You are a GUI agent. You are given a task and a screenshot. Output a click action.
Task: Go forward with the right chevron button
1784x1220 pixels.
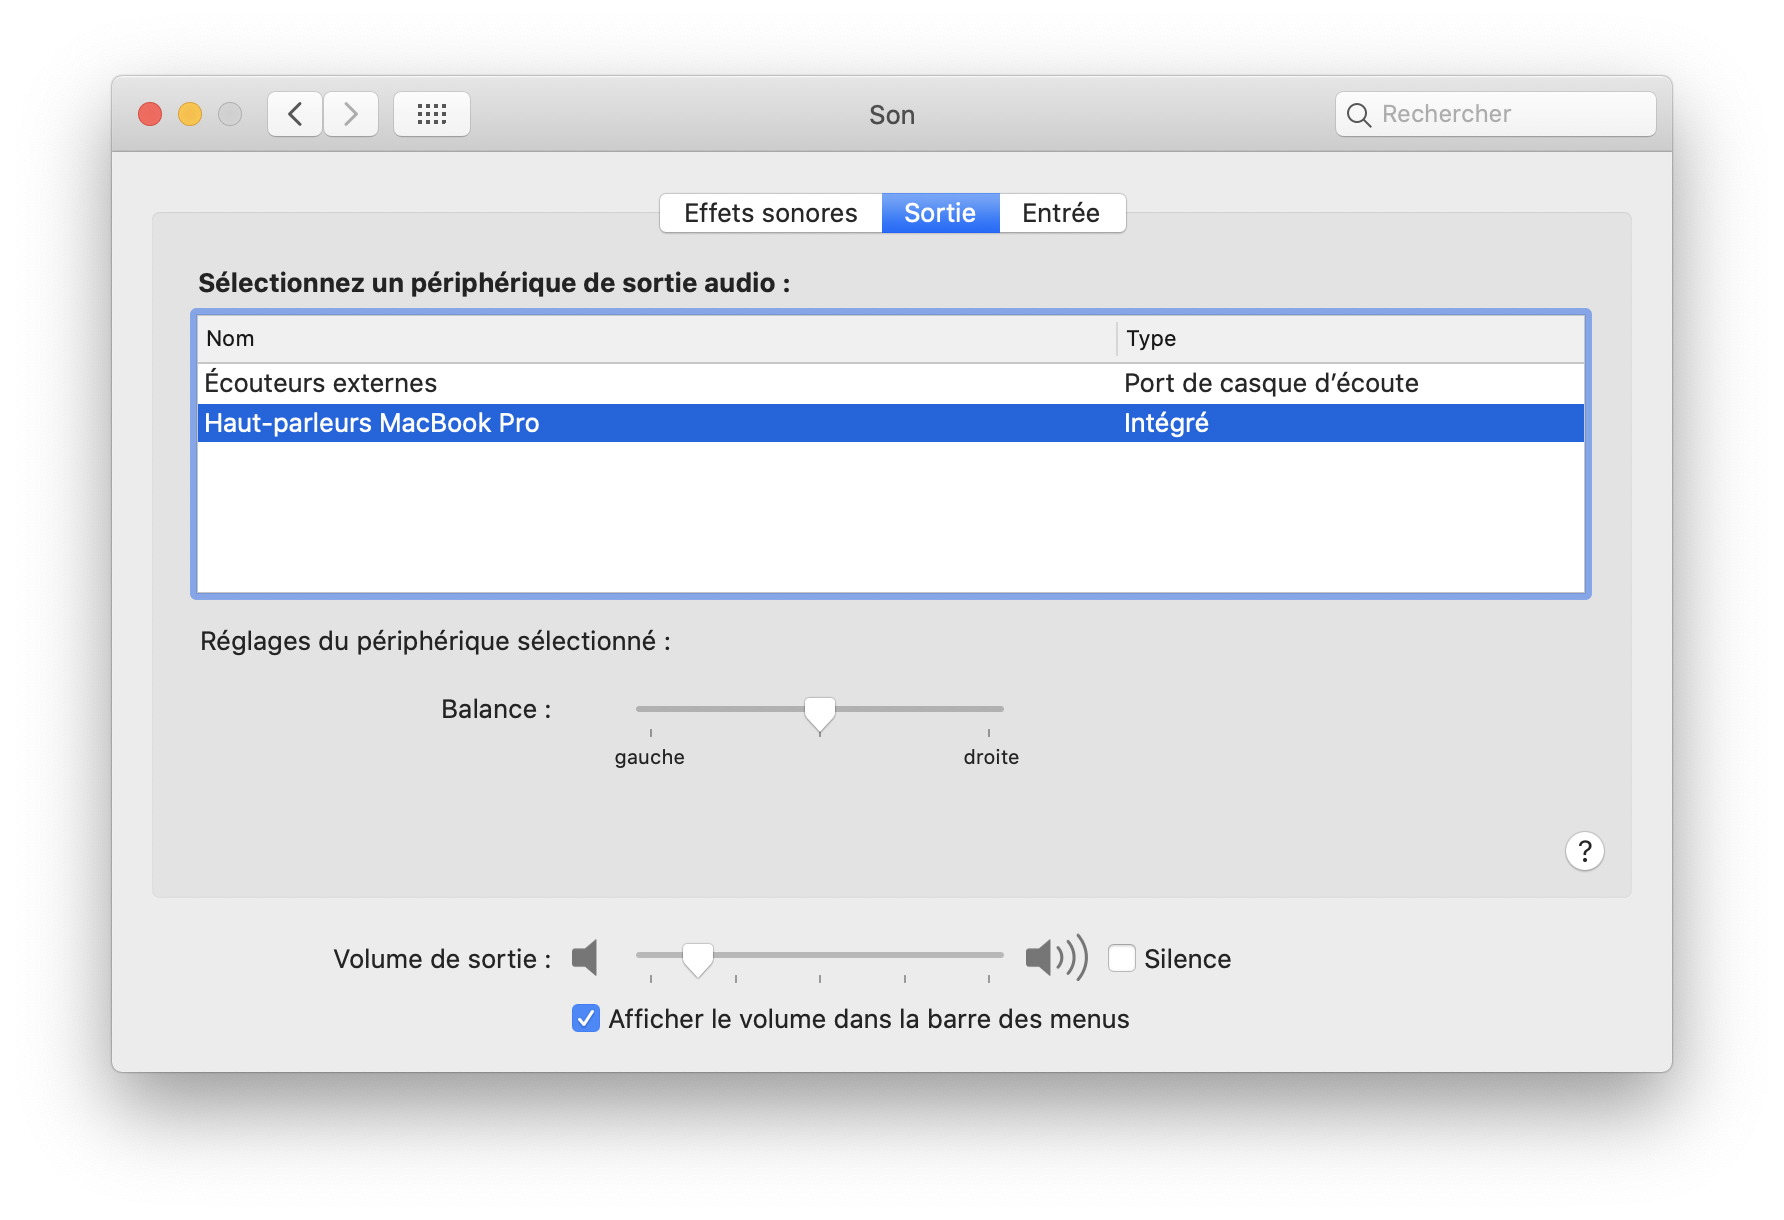[351, 114]
